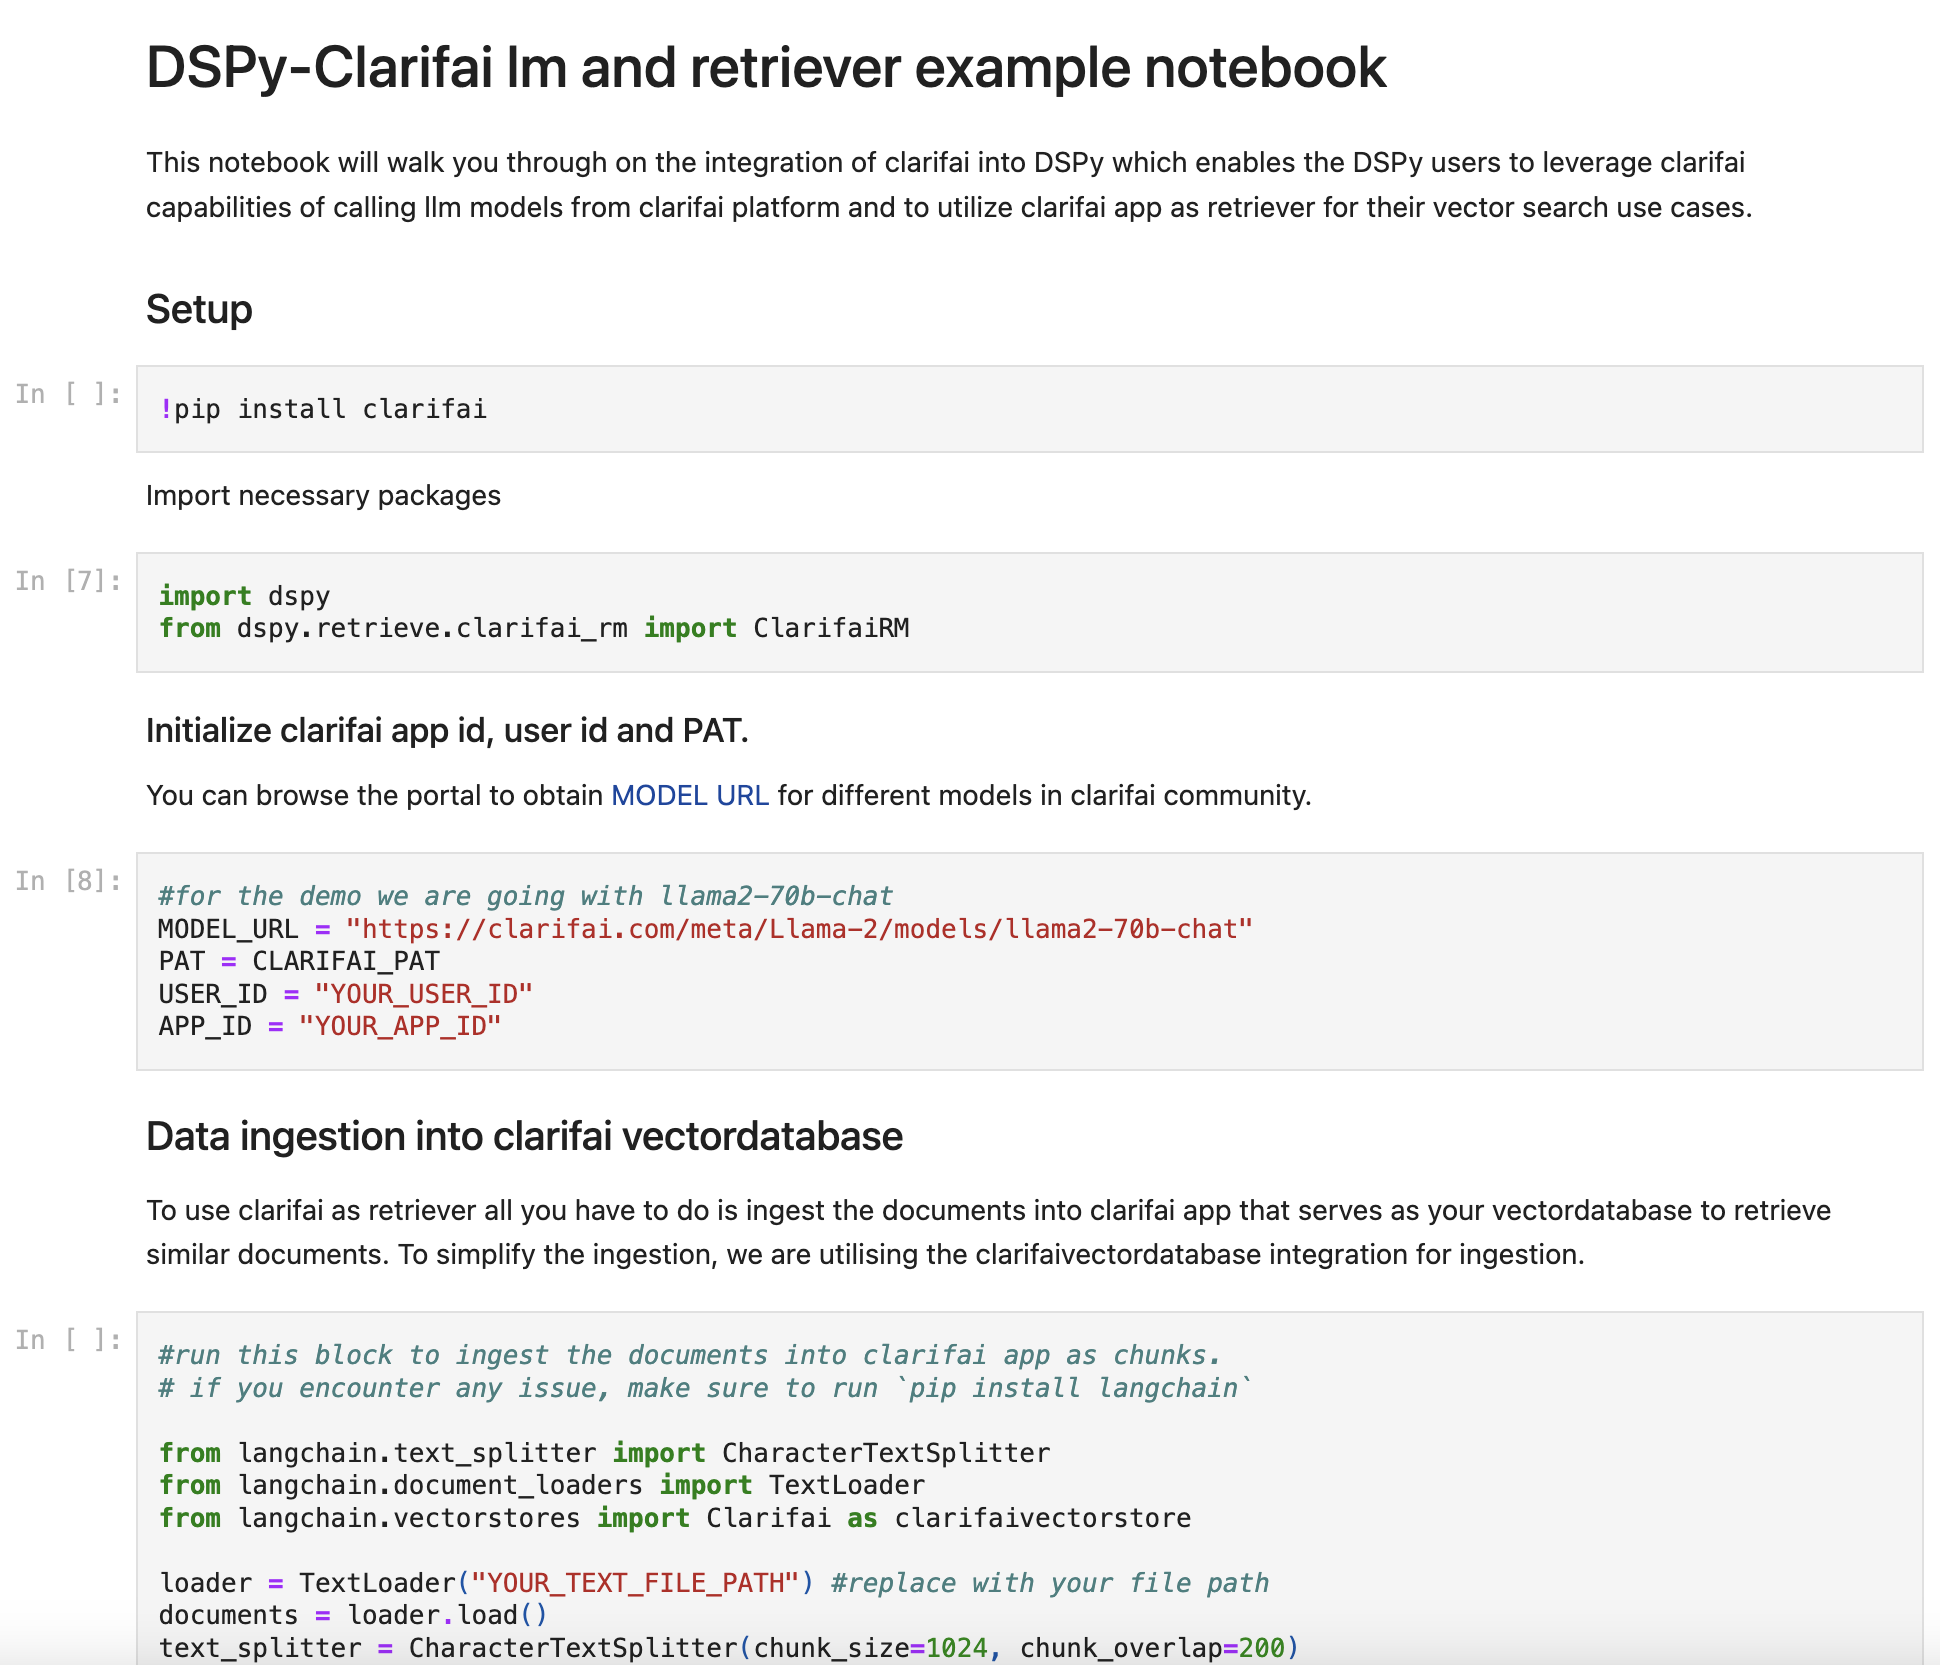Click the In [8] cell prompt

68,881
